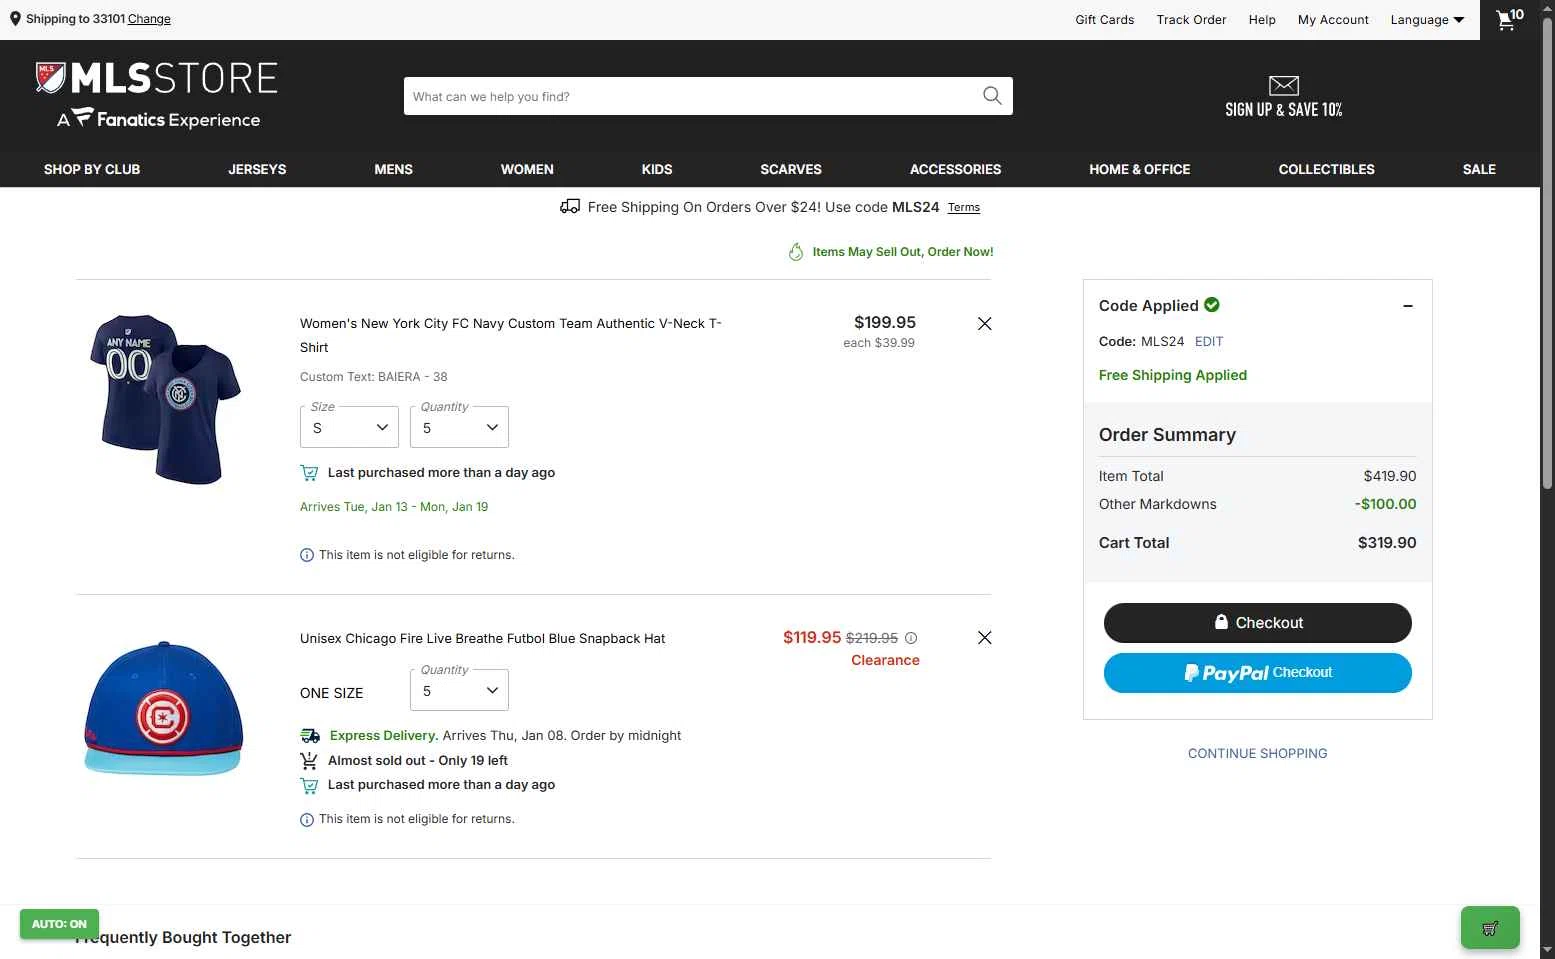Open the T-Shirt Size dropdown

pyautogui.click(x=349, y=427)
